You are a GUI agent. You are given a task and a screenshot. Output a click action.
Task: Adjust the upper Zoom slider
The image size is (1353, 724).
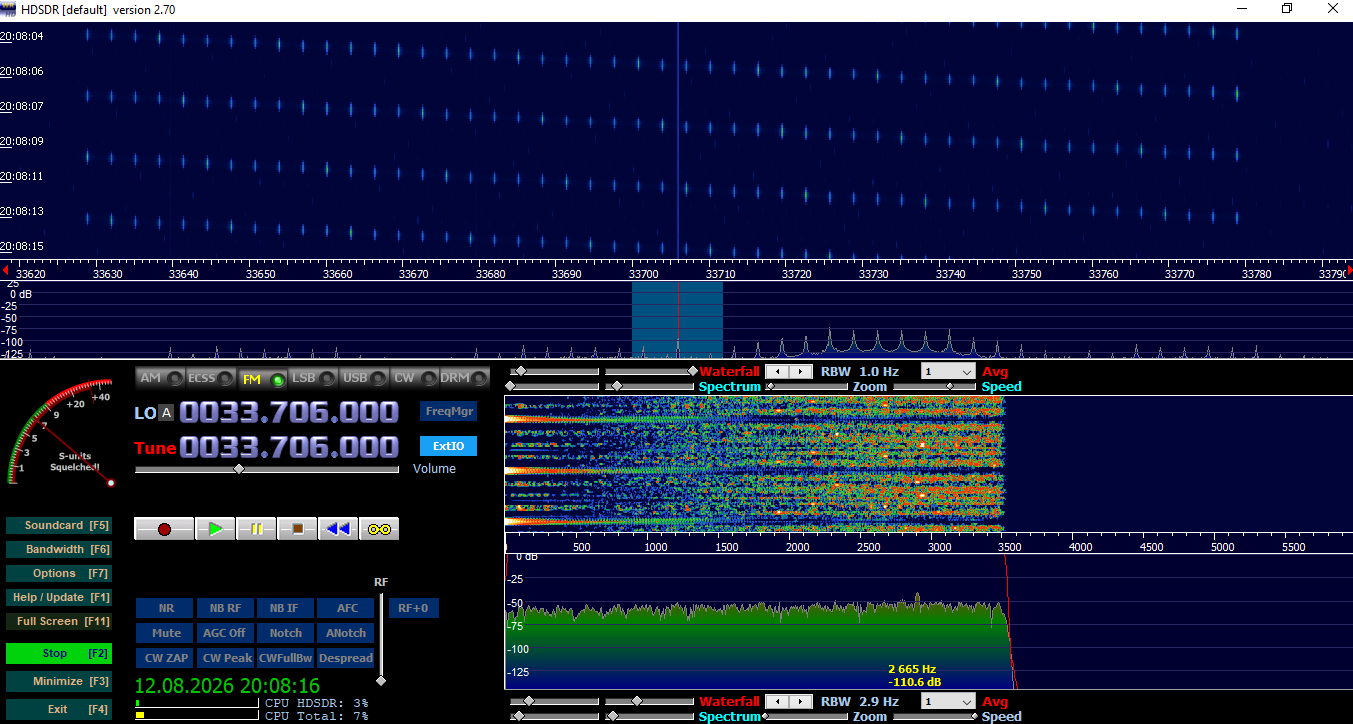[x=808, y=386]
